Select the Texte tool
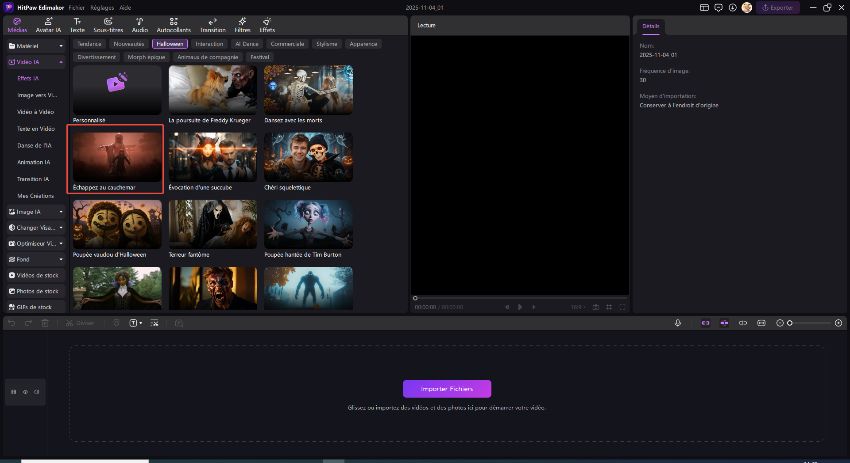Screen dimensions: 850x463 [x=77, y=24]
